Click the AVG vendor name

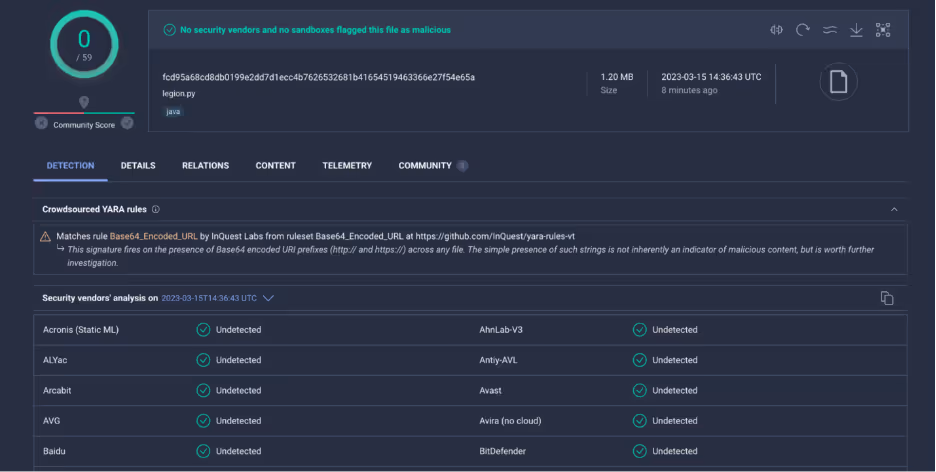point(51,421)
